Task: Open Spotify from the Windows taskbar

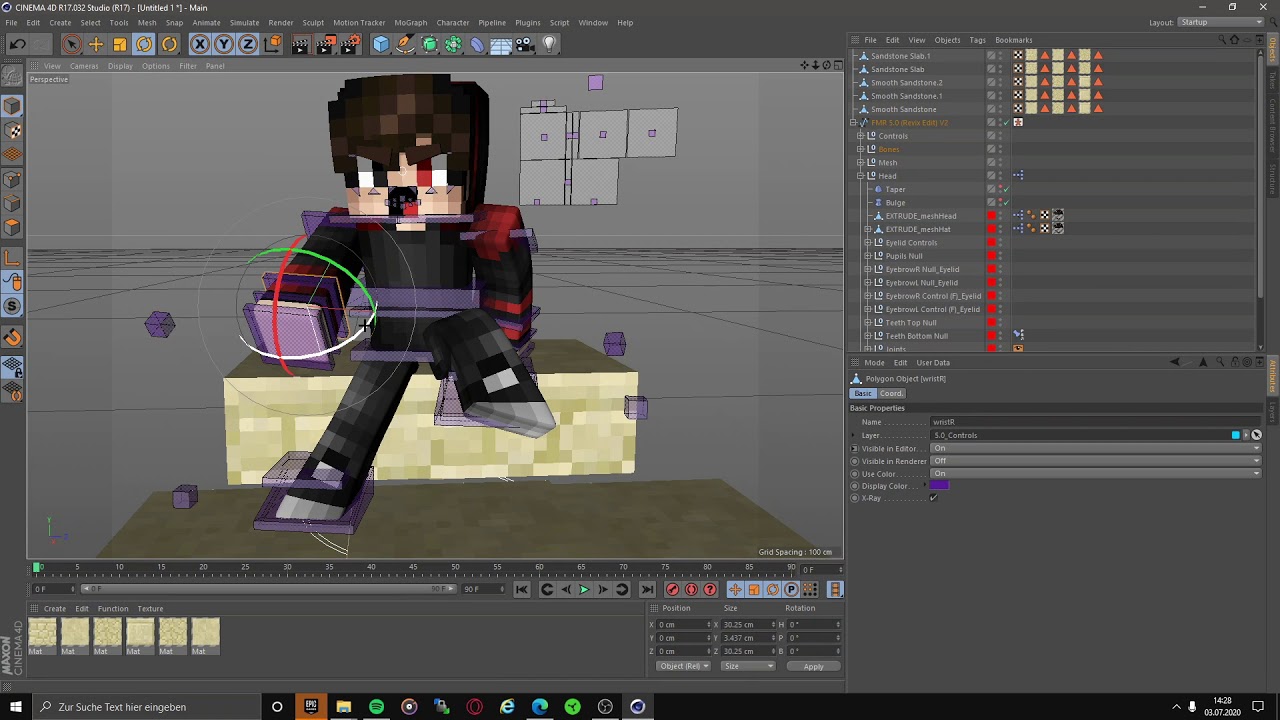Action: coord(376,707)
